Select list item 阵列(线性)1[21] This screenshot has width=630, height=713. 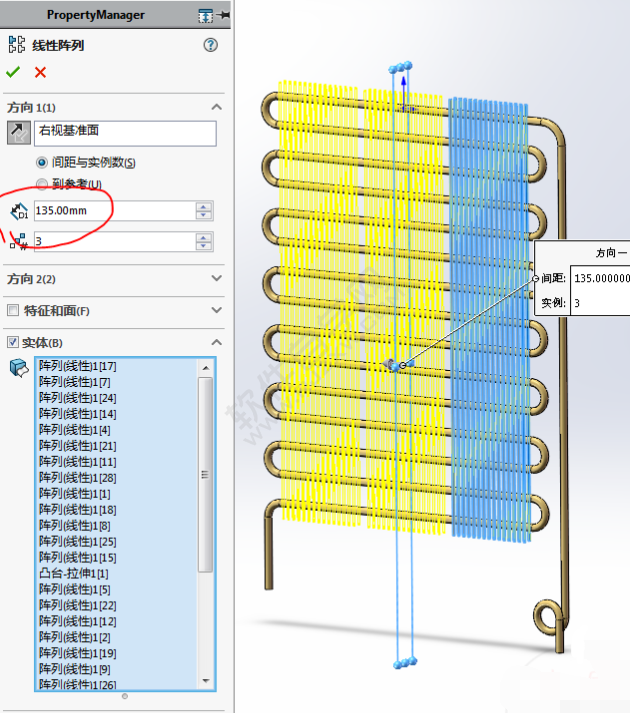coord(77,446)
